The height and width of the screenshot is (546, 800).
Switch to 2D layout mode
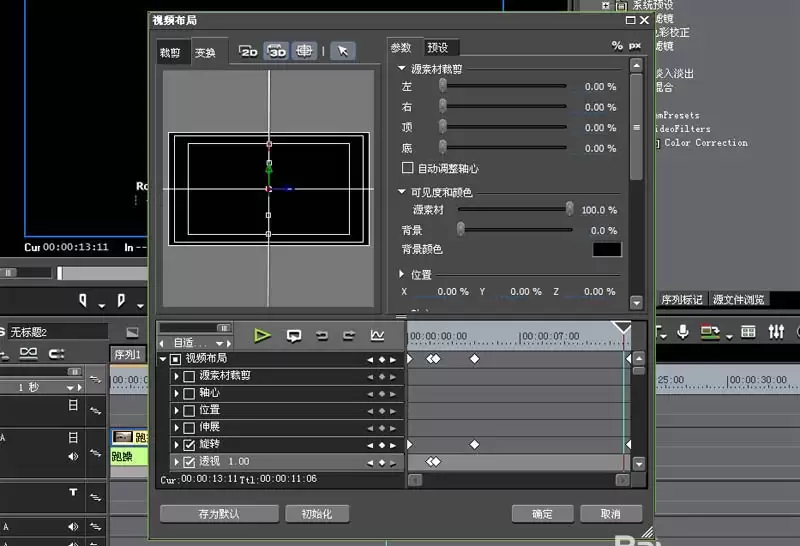[x=248, y=51]
